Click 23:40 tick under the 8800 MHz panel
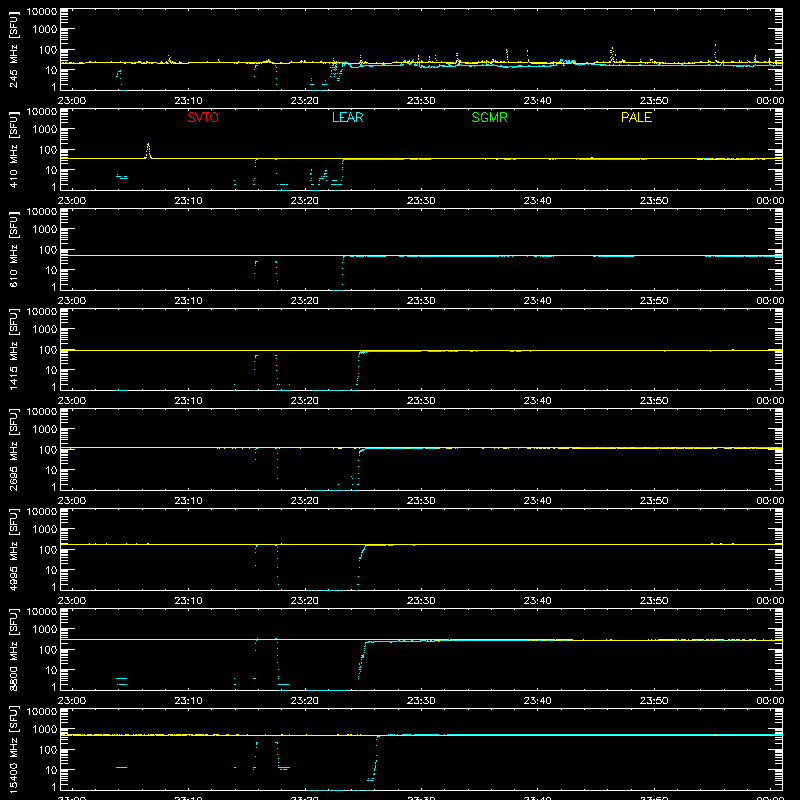800x800 pixels. 537,701
